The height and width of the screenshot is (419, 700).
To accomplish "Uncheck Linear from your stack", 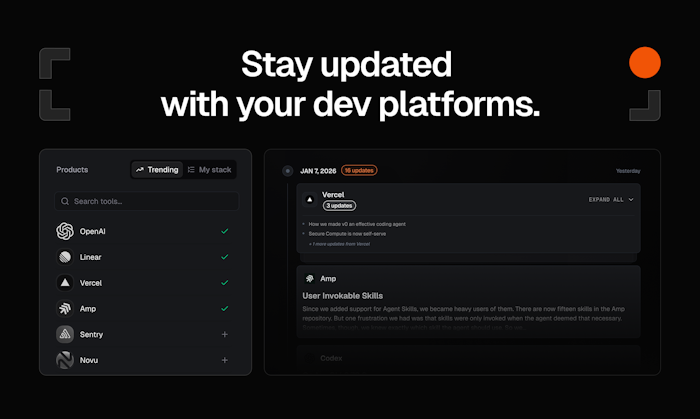I will click(x=225, y=257).
